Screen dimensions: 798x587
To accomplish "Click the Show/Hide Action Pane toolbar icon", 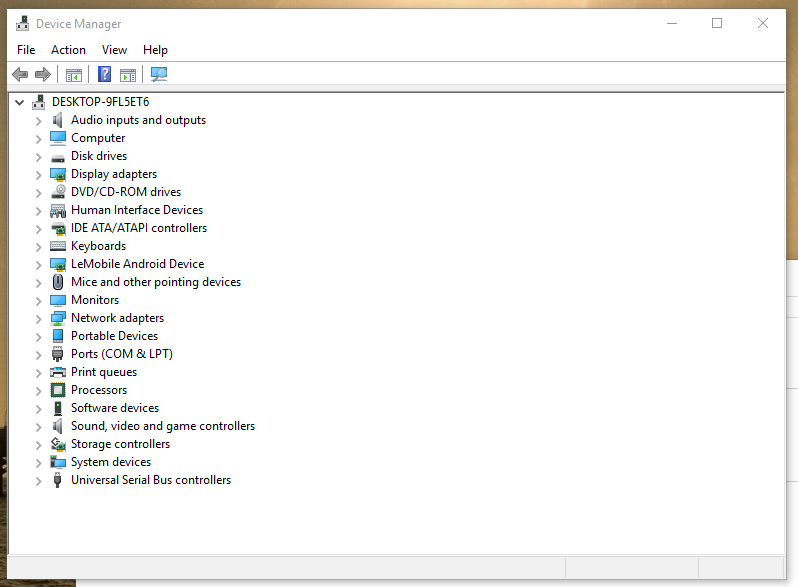I will 128,75.
